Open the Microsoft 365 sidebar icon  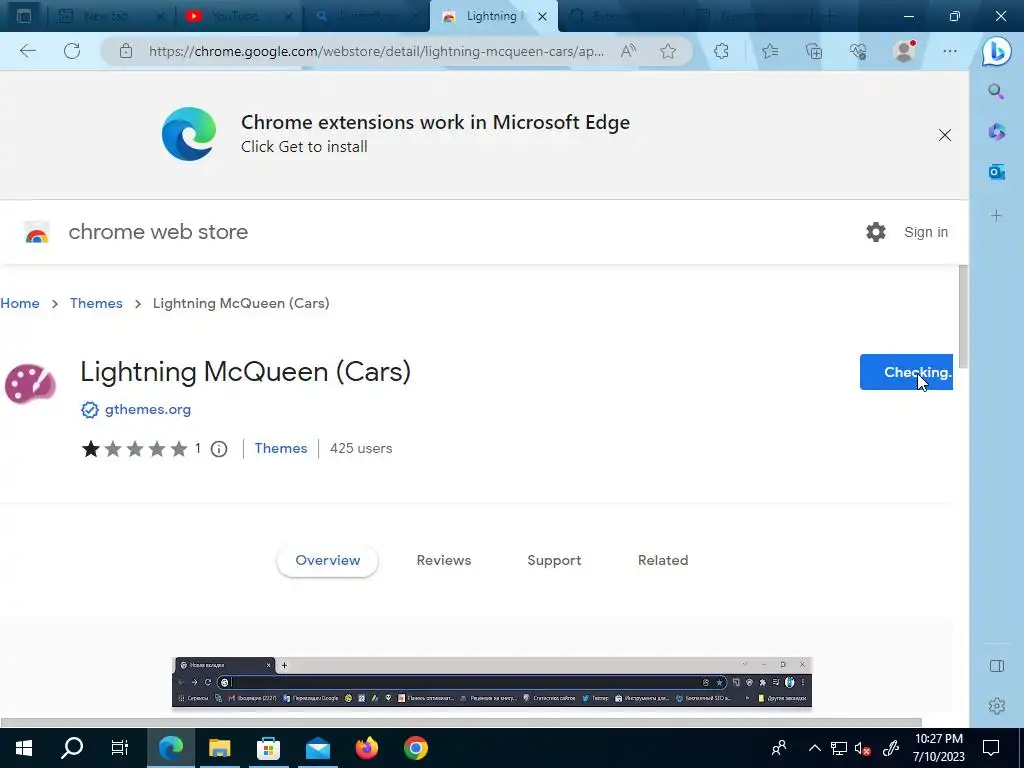click(996, 132)
